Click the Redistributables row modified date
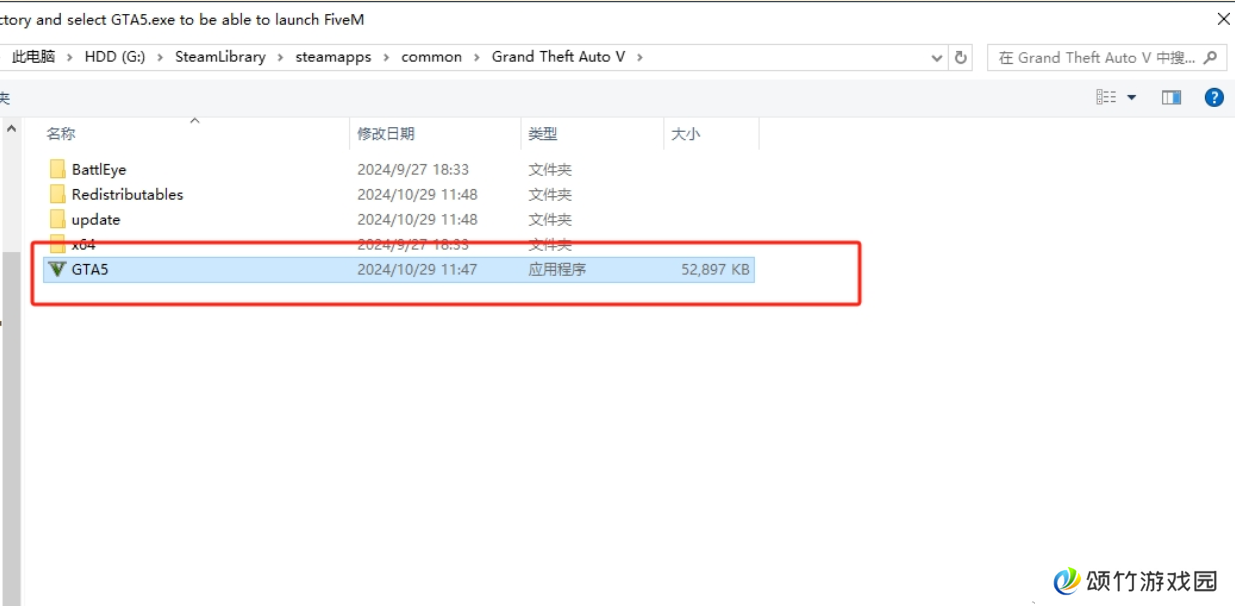 click(417, 194)
